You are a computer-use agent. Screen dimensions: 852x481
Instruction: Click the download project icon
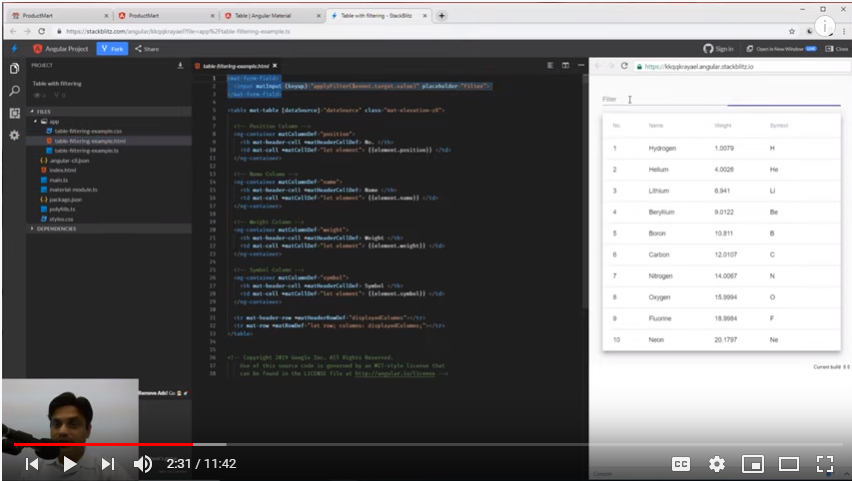pyautogui.click(x=180, y=66)
